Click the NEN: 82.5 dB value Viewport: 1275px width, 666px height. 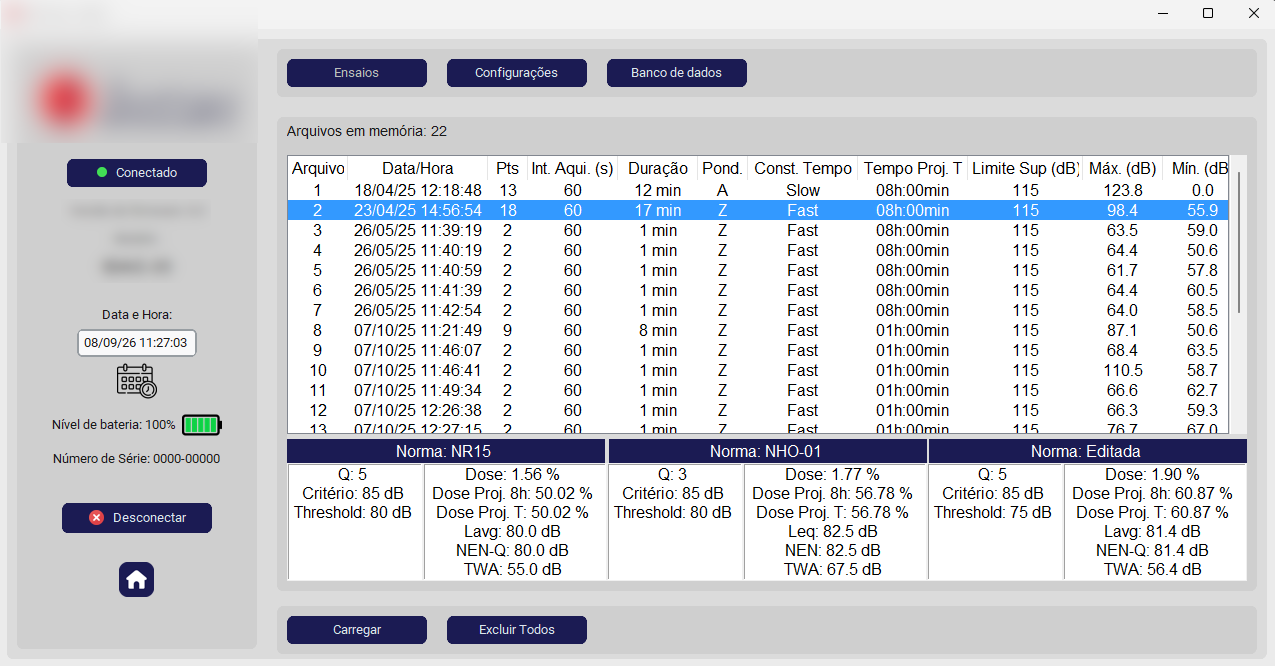pos(832,550)
